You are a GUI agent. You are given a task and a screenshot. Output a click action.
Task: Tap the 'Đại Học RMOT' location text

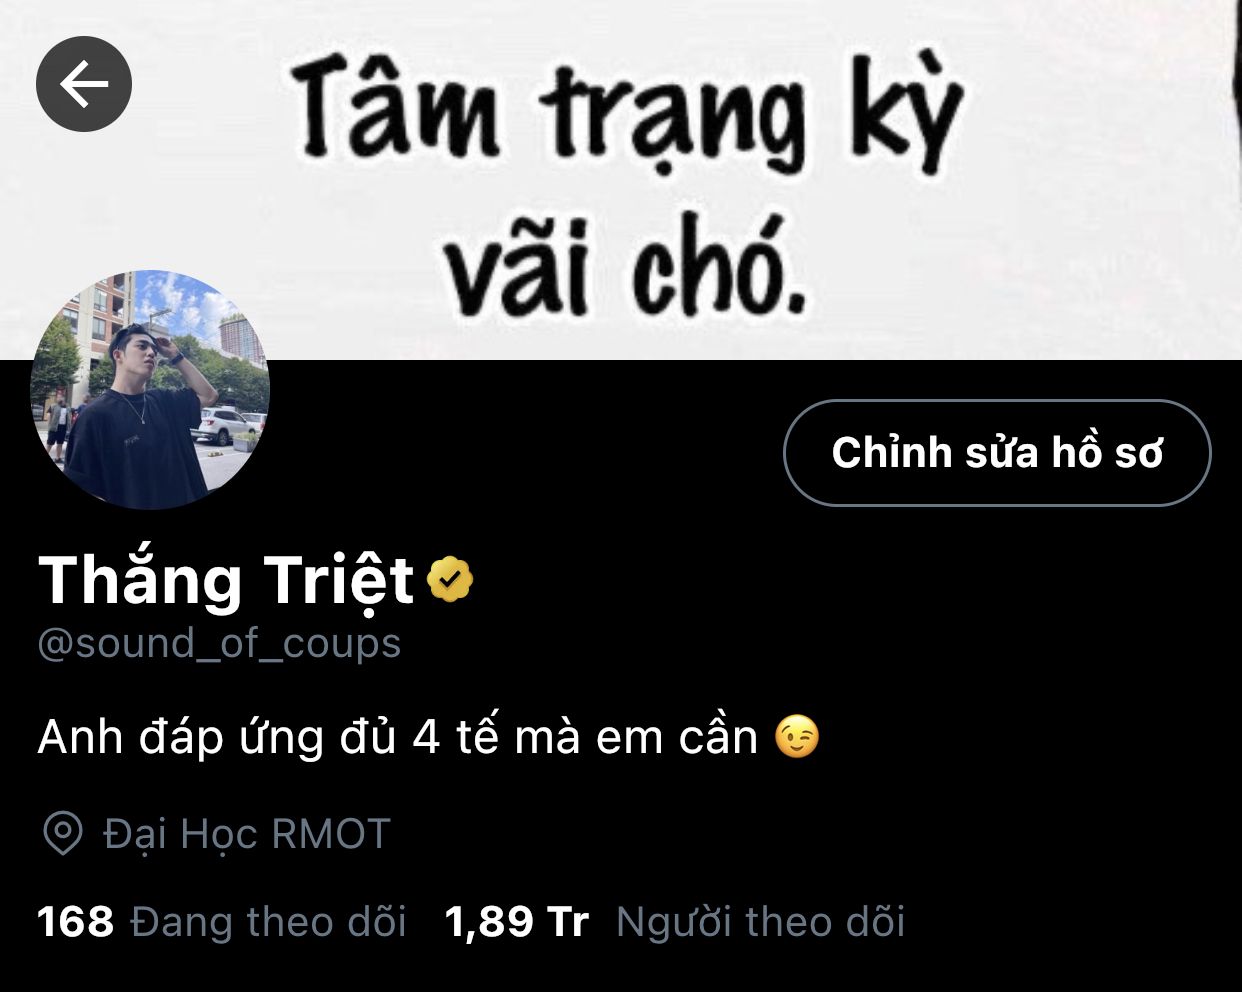246,834
